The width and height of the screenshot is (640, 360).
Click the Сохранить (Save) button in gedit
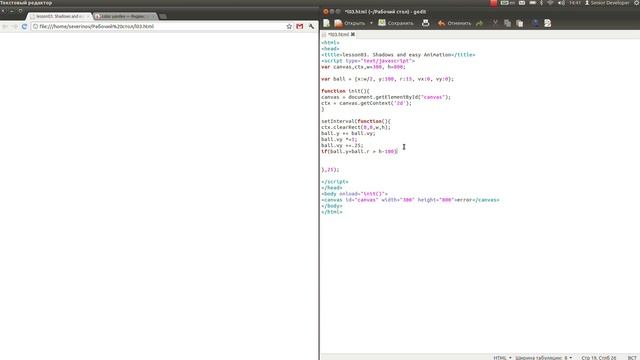[x=396, y=23]
